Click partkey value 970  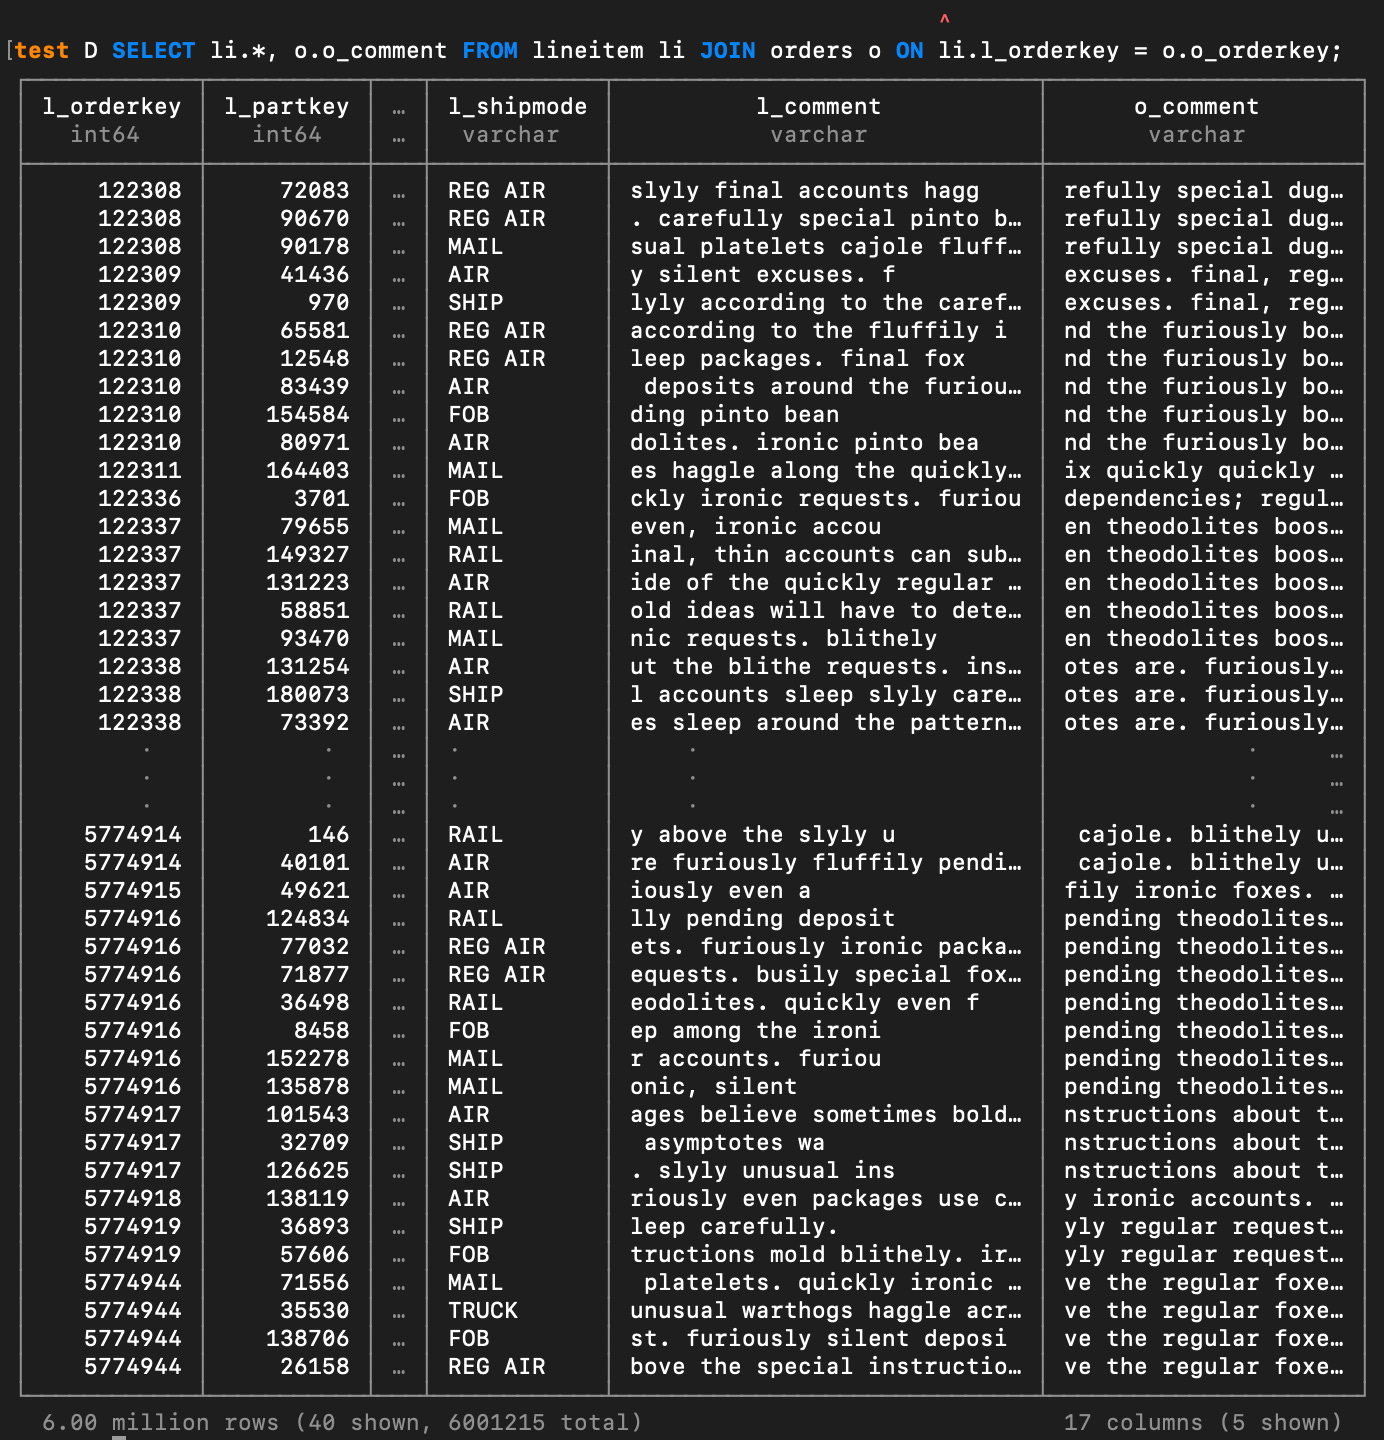click(x=329, y=303)
